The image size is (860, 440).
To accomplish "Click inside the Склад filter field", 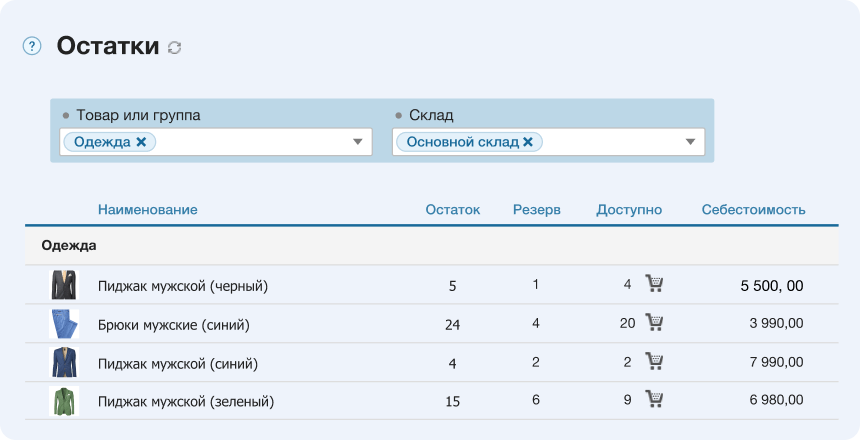I will click(610, 142).
